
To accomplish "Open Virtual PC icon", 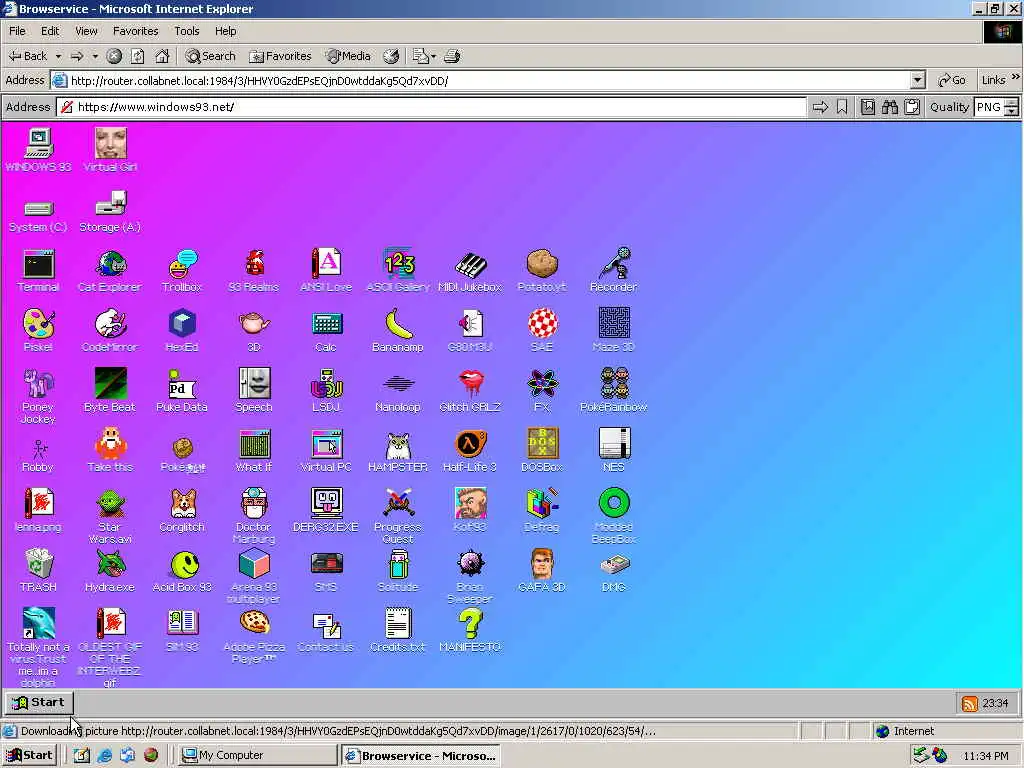I will click(x=326, y=451).
